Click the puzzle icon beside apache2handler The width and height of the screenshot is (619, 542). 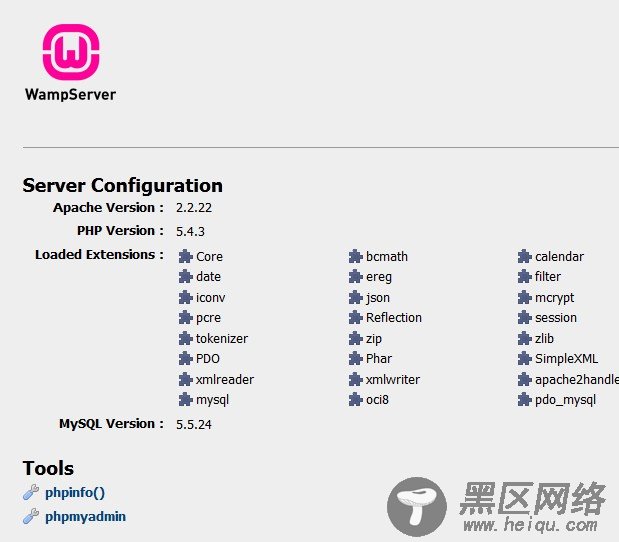tap(524, 379)
